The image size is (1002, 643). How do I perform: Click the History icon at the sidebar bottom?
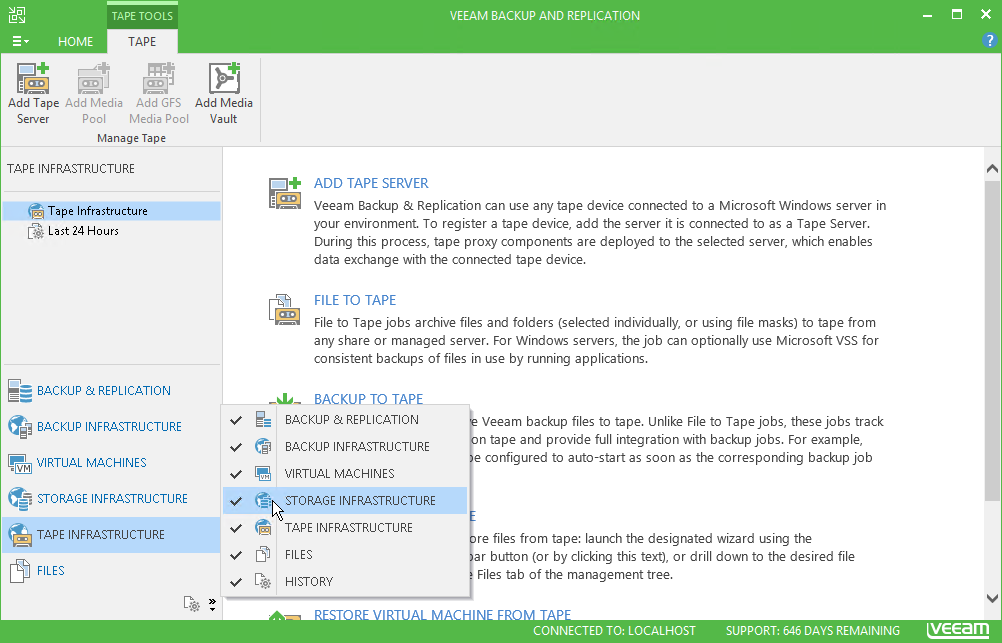click(192, 603)
